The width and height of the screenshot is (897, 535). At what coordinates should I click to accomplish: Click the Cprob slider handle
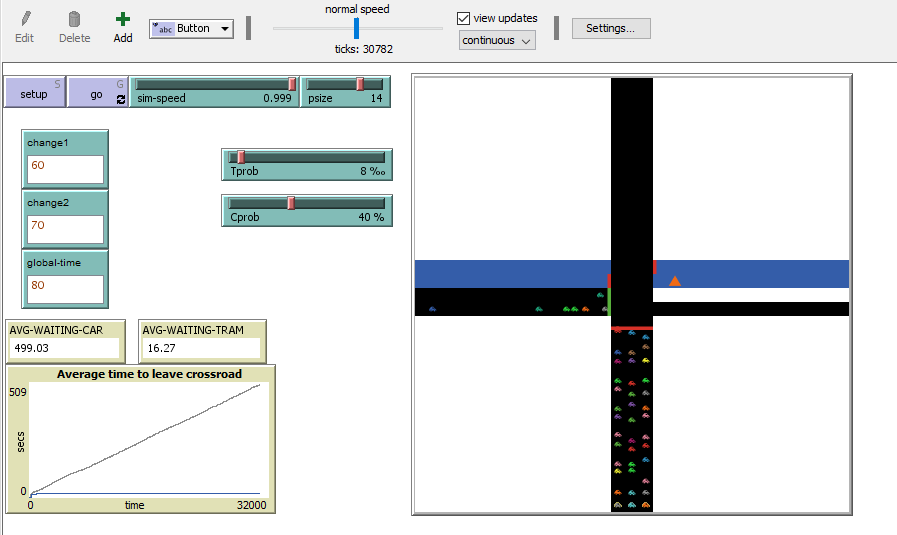[x=291, y=203]
